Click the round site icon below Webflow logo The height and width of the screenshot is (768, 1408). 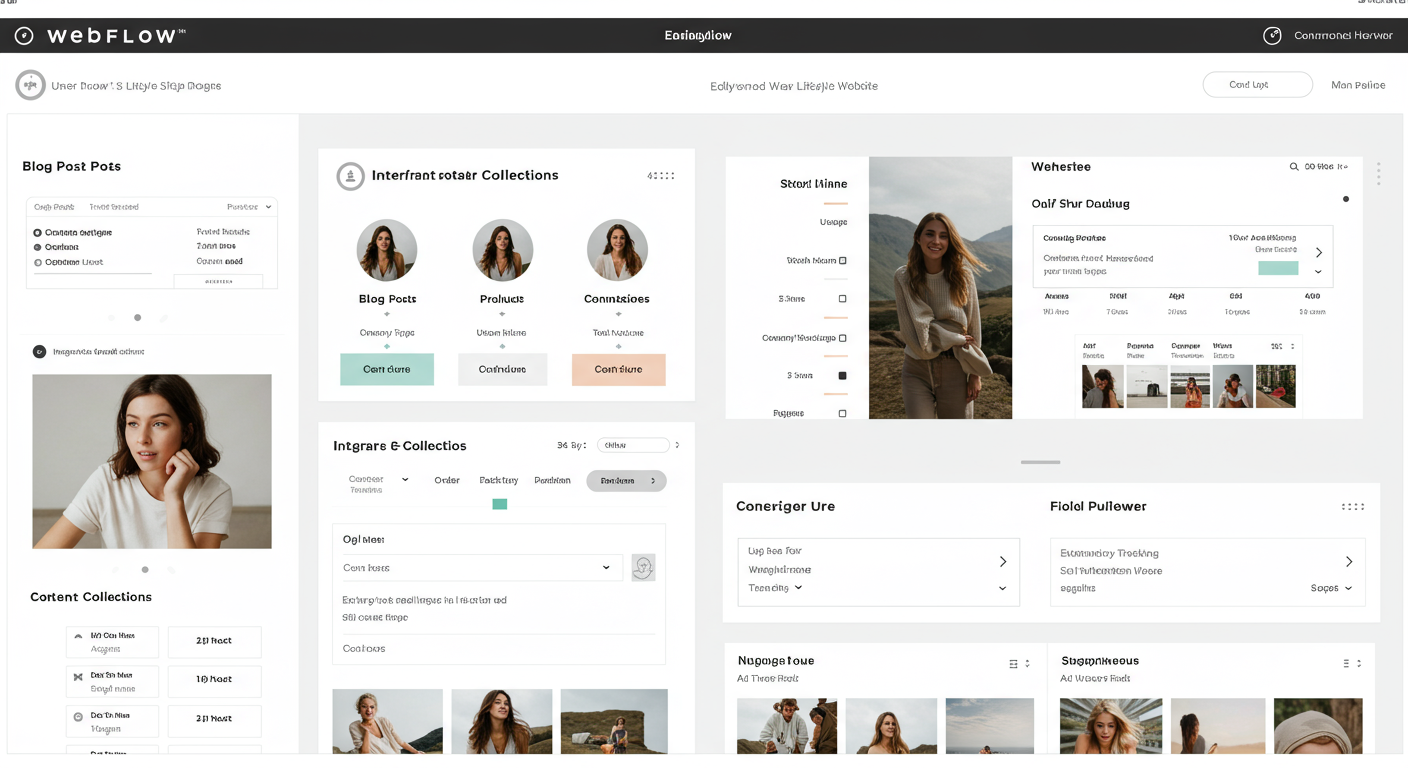point(31,85)
